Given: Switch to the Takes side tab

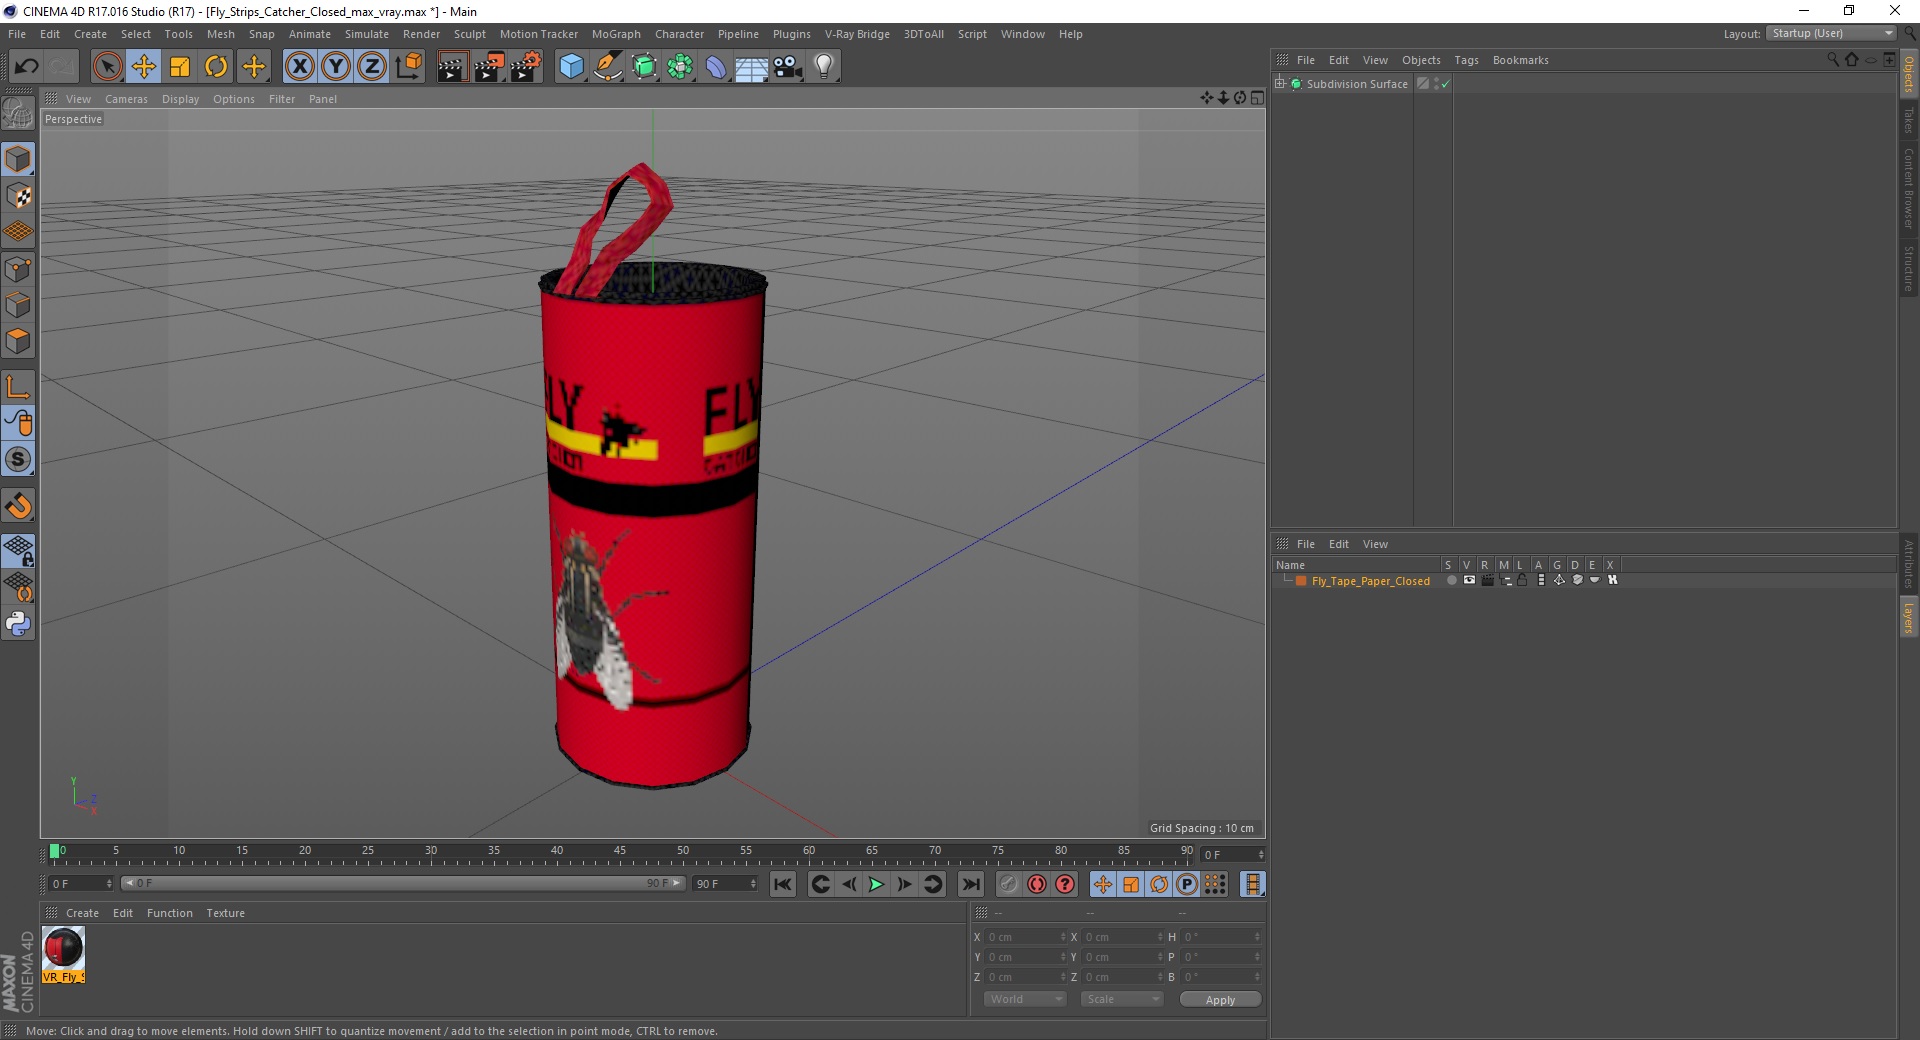Looking at the screenshot, I should click(x=1908, y=120).
